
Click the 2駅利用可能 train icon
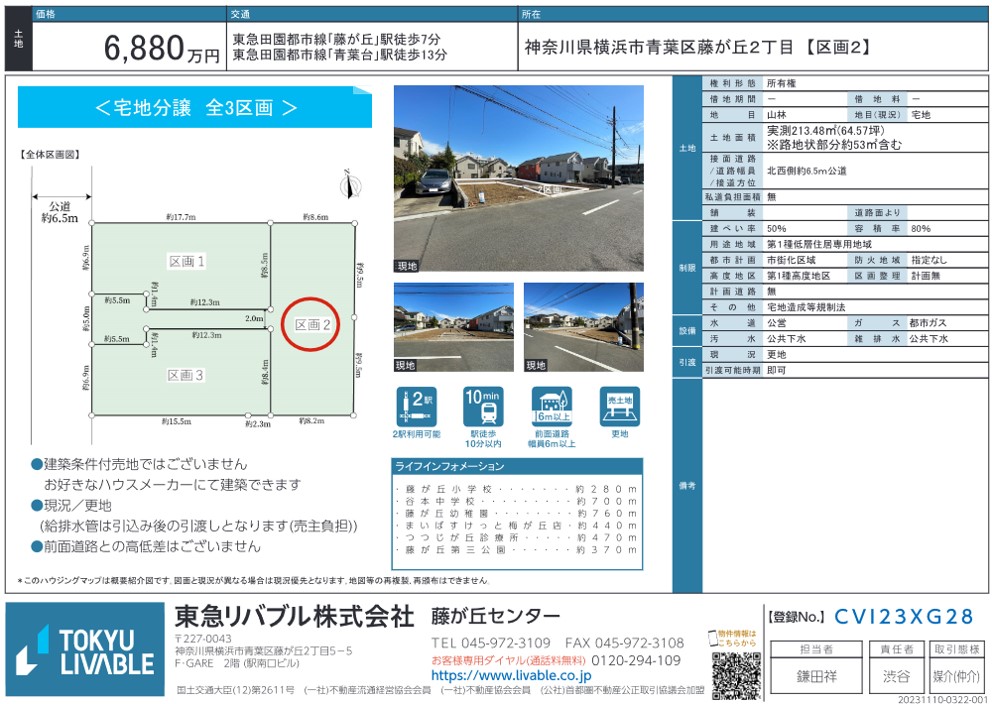[x=416, y=407]
